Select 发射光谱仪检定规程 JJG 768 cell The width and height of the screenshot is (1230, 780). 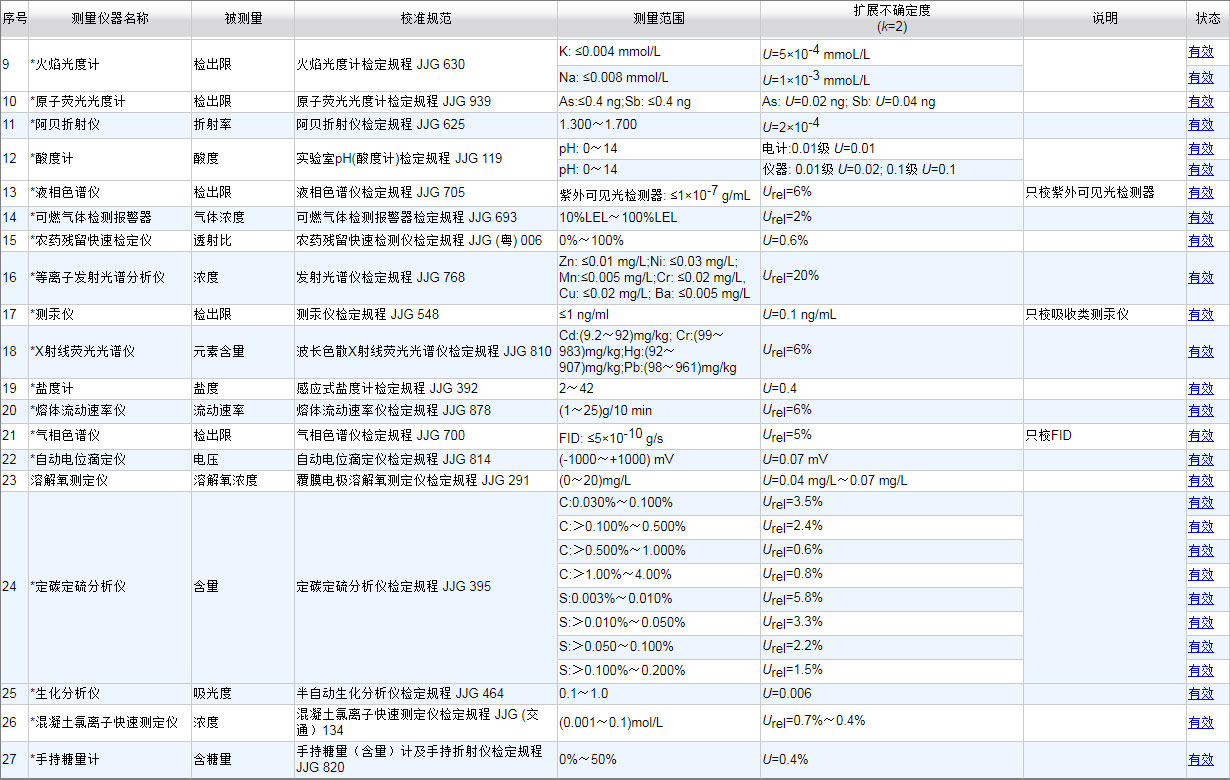(x=425, y=277)
